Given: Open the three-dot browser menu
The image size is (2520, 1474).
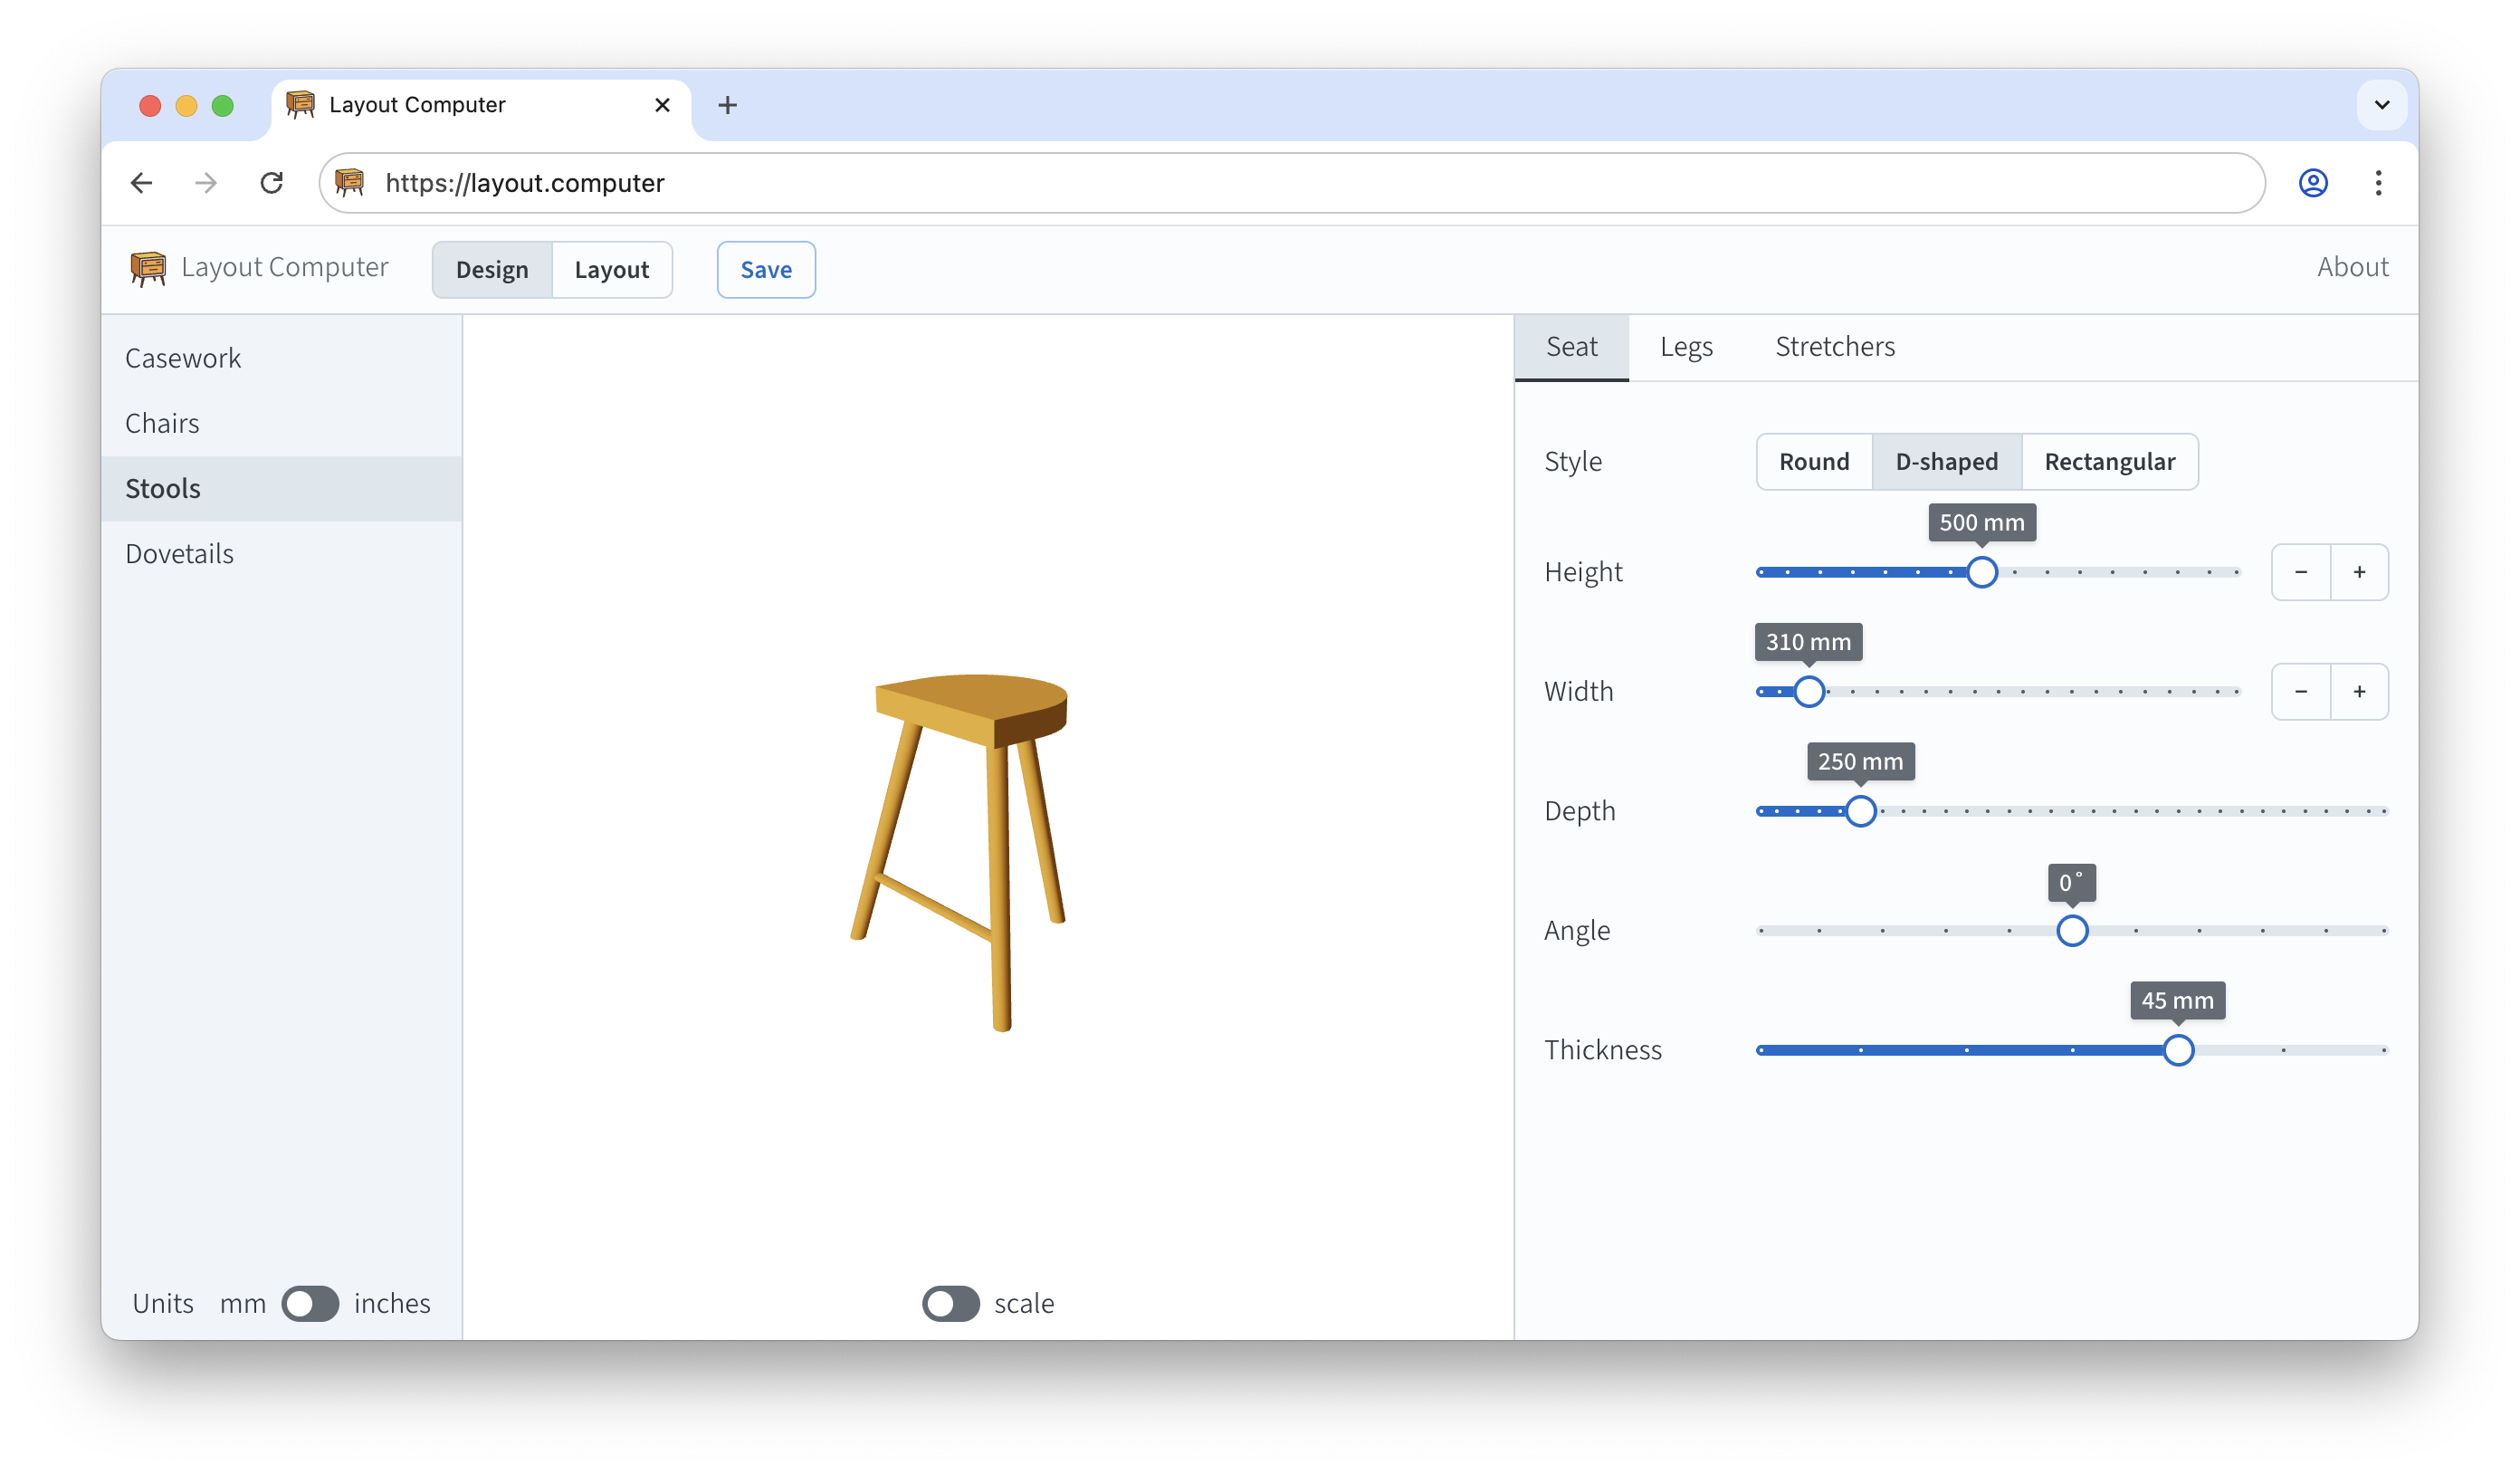Looking at the screenshot, I should (x=2378, y=183).
